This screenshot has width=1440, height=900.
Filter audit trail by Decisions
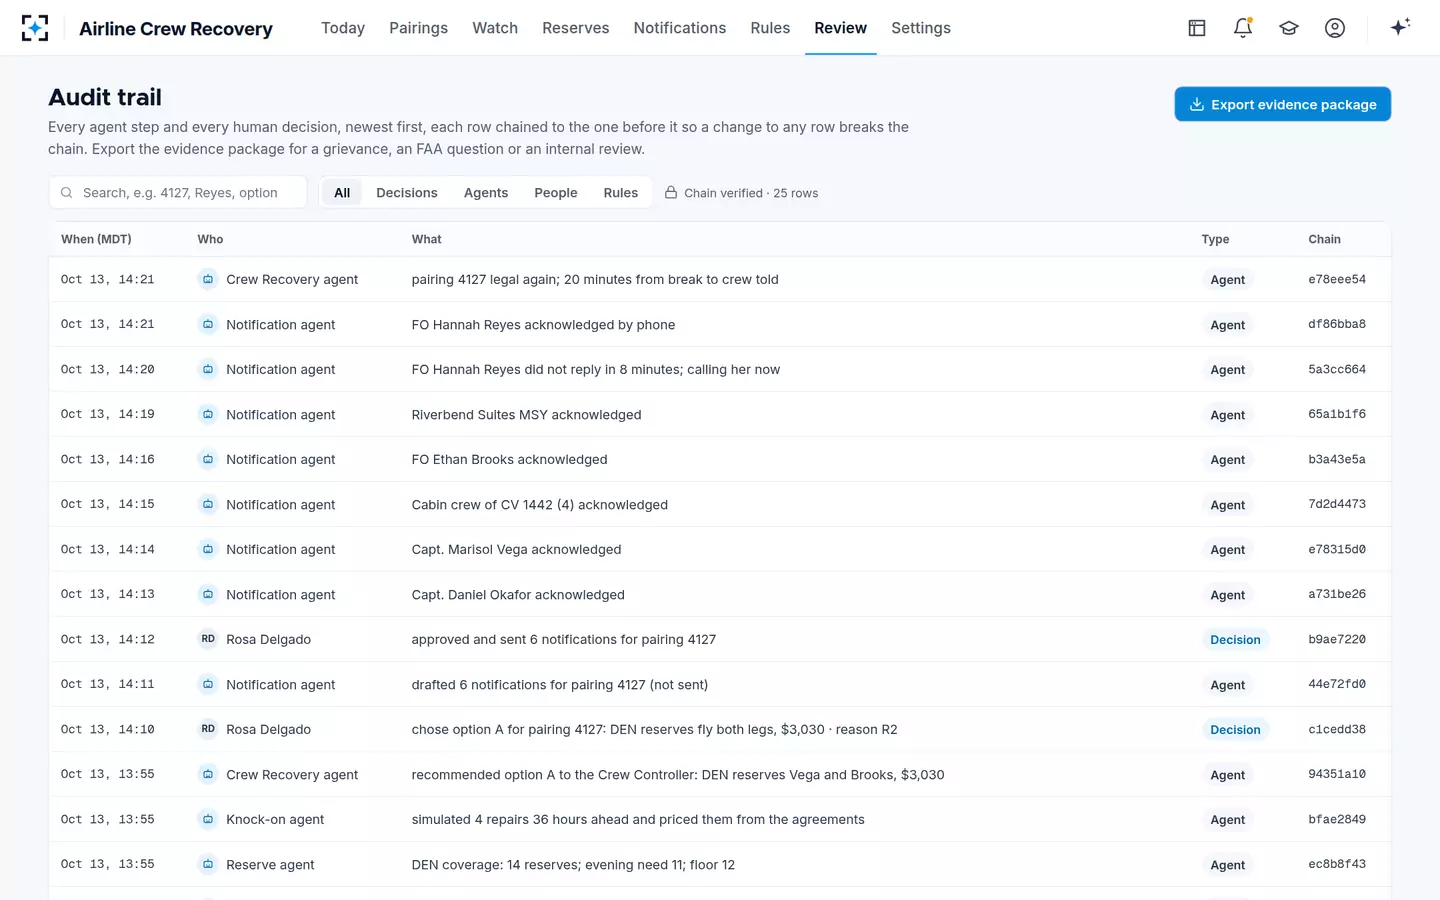point(407,193)
